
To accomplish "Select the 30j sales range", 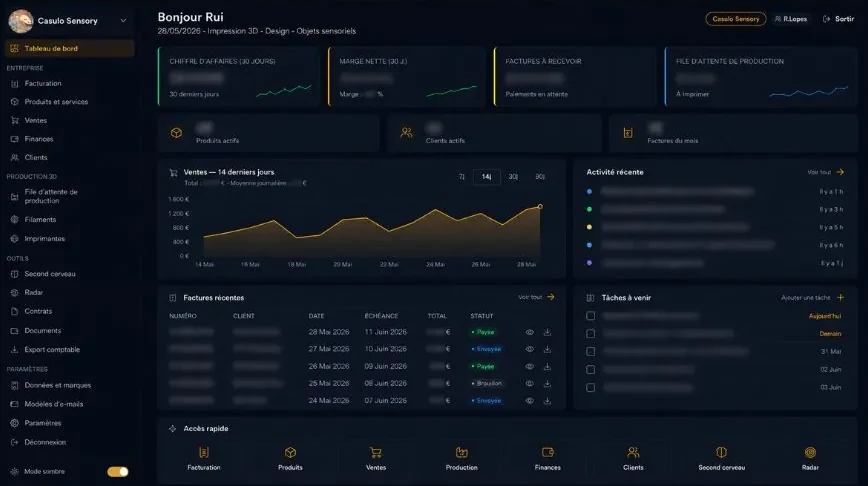I will [x=513, y=177].
